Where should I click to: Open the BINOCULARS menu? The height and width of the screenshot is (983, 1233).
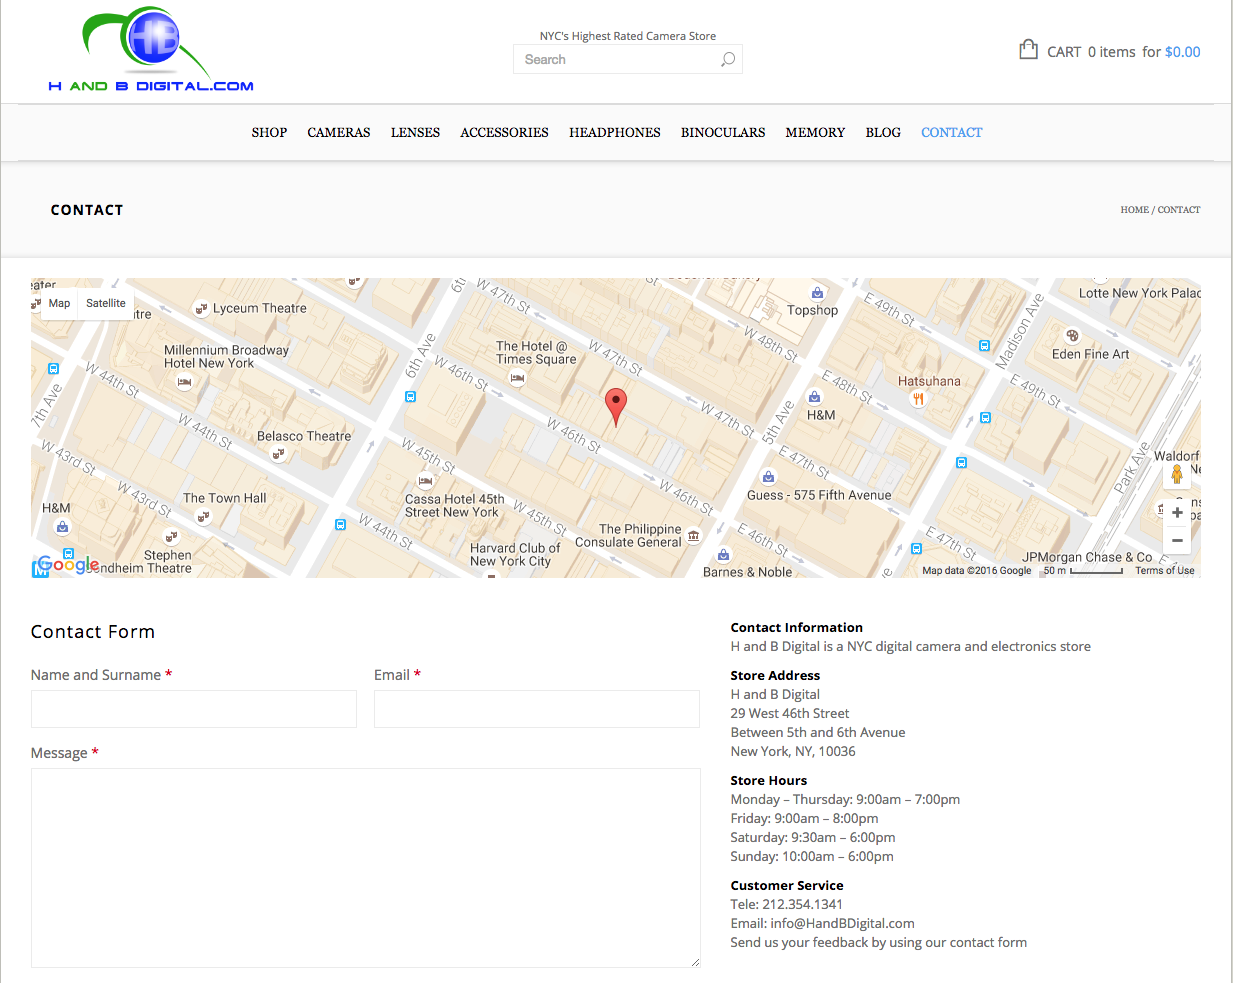coord(723,132)
